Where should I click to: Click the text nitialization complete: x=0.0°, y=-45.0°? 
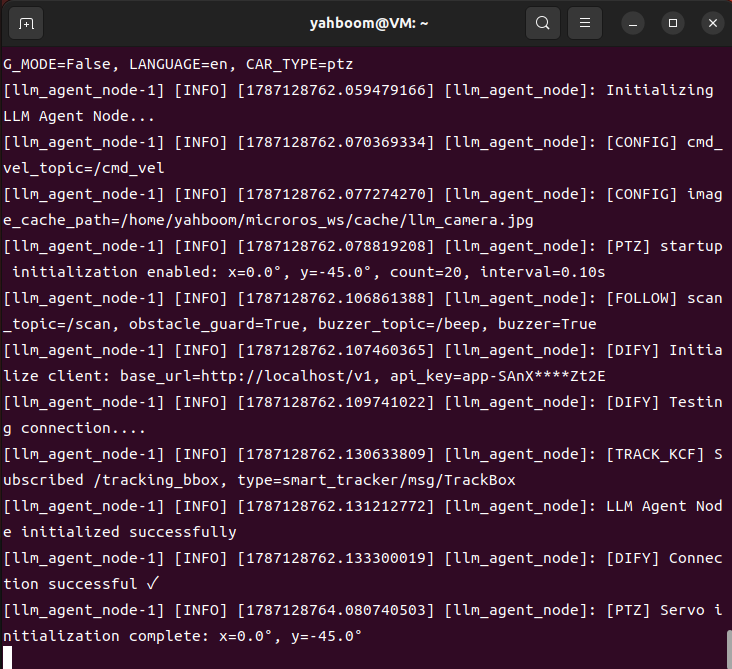tap(183, 636)
